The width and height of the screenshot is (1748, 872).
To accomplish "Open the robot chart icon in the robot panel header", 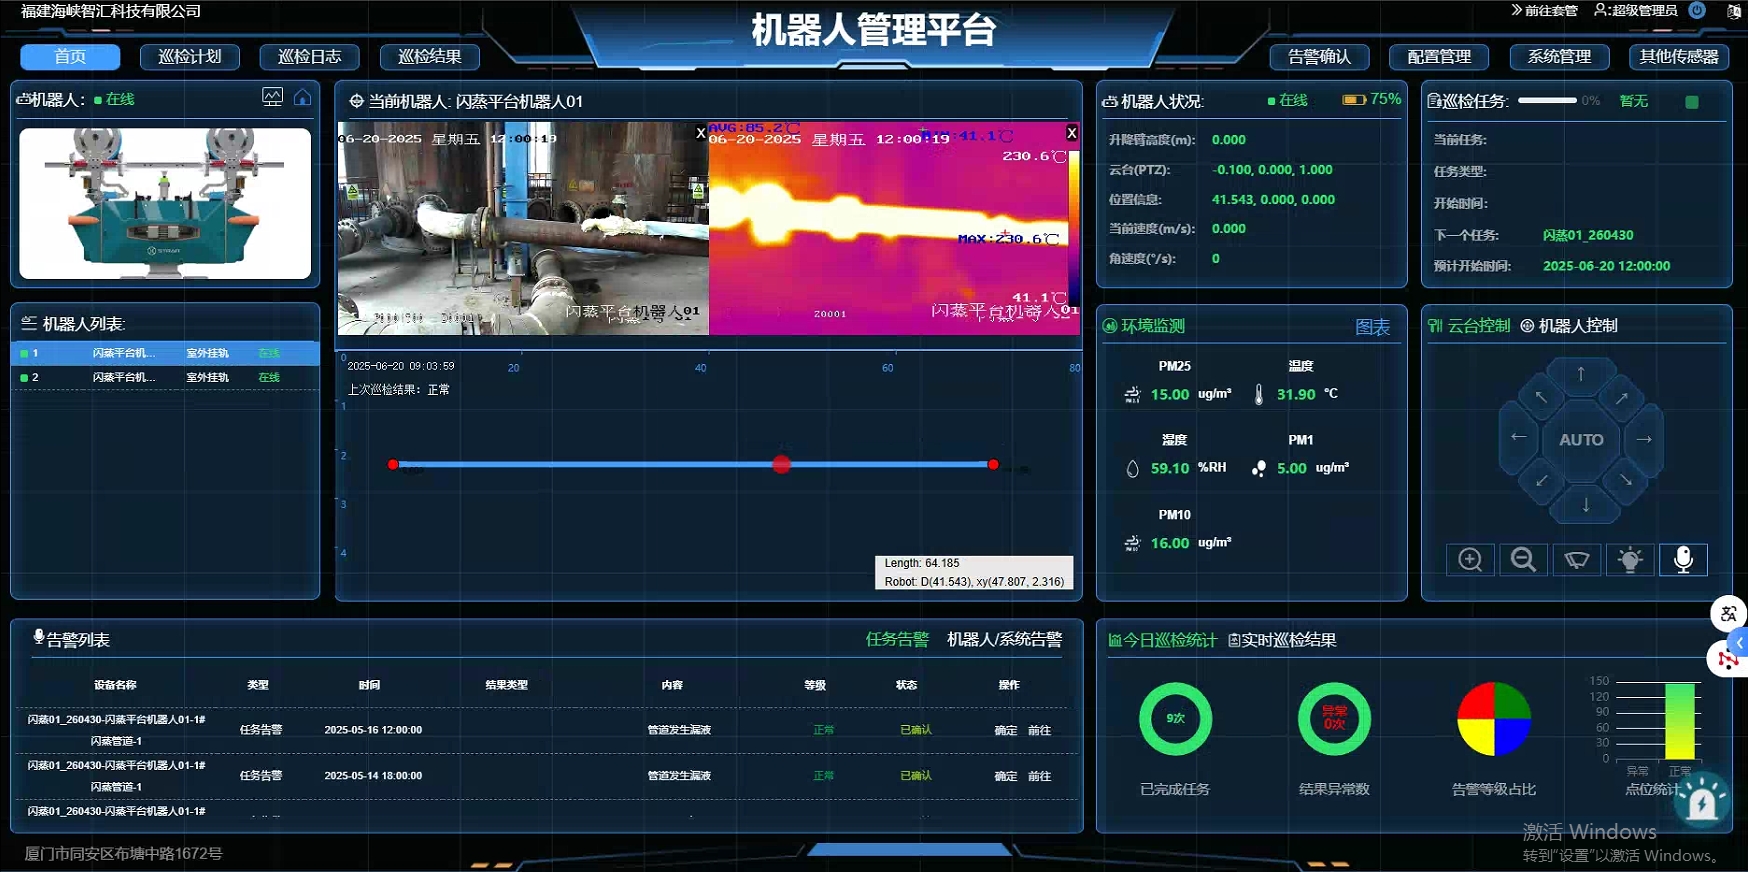I will [x=272, y=97].
